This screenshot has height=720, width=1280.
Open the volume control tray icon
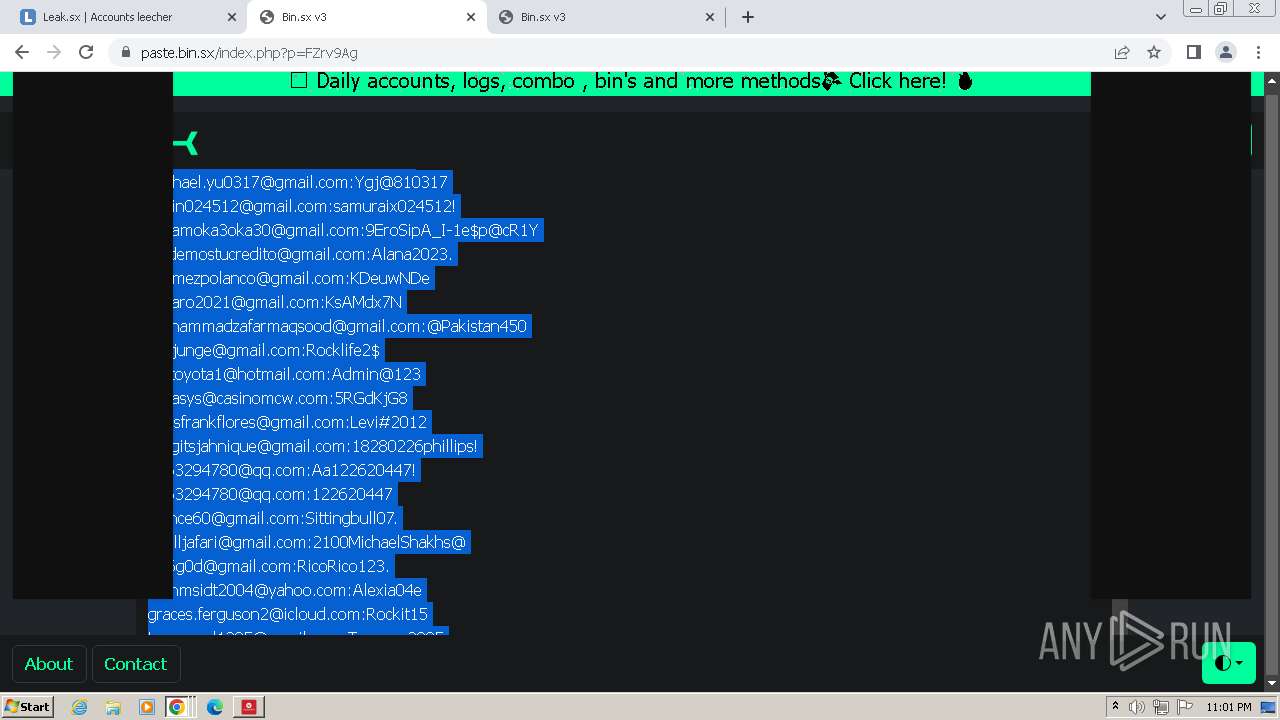1137,707
